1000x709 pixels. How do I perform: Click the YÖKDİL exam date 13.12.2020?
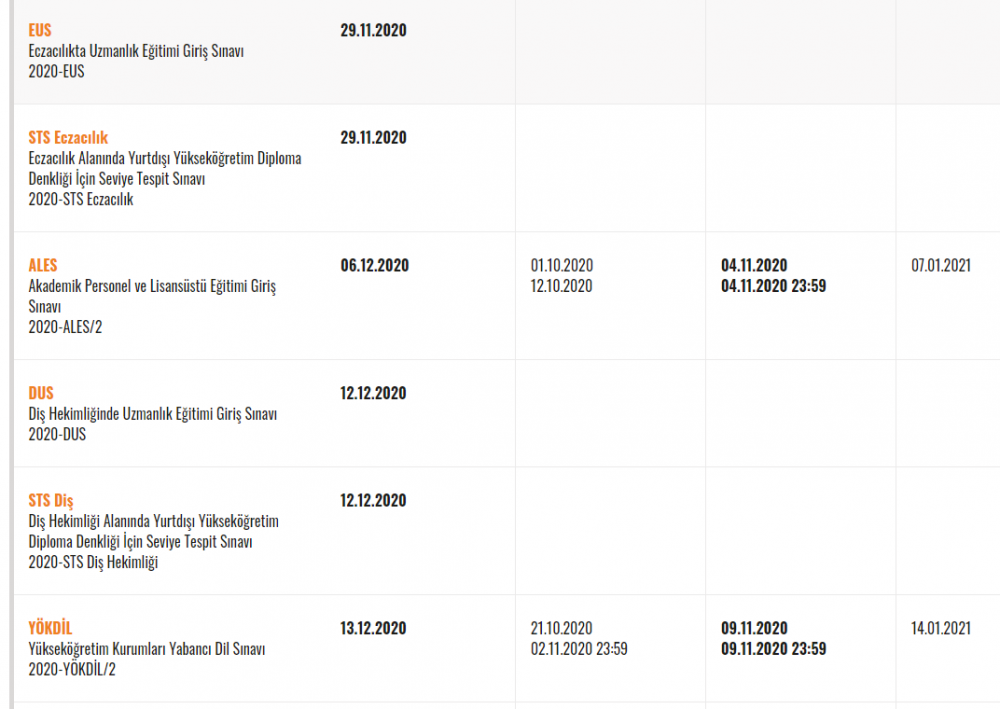pos(374,628)
